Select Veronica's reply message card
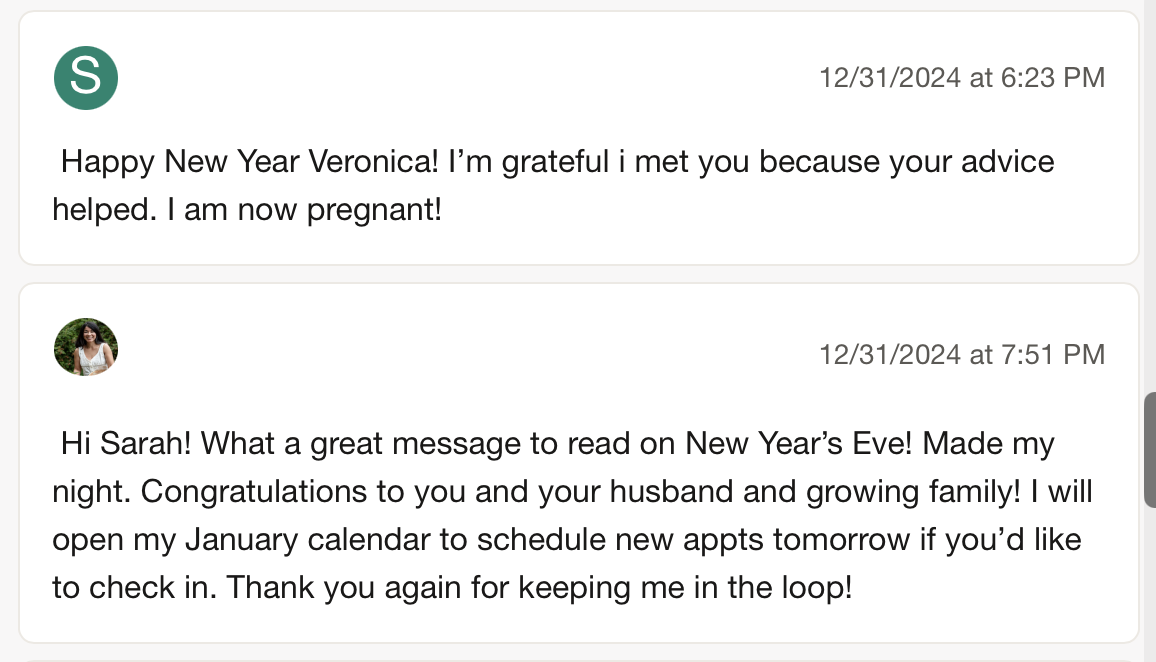This screenshot has width=1156, height=662. pos(579,463)
